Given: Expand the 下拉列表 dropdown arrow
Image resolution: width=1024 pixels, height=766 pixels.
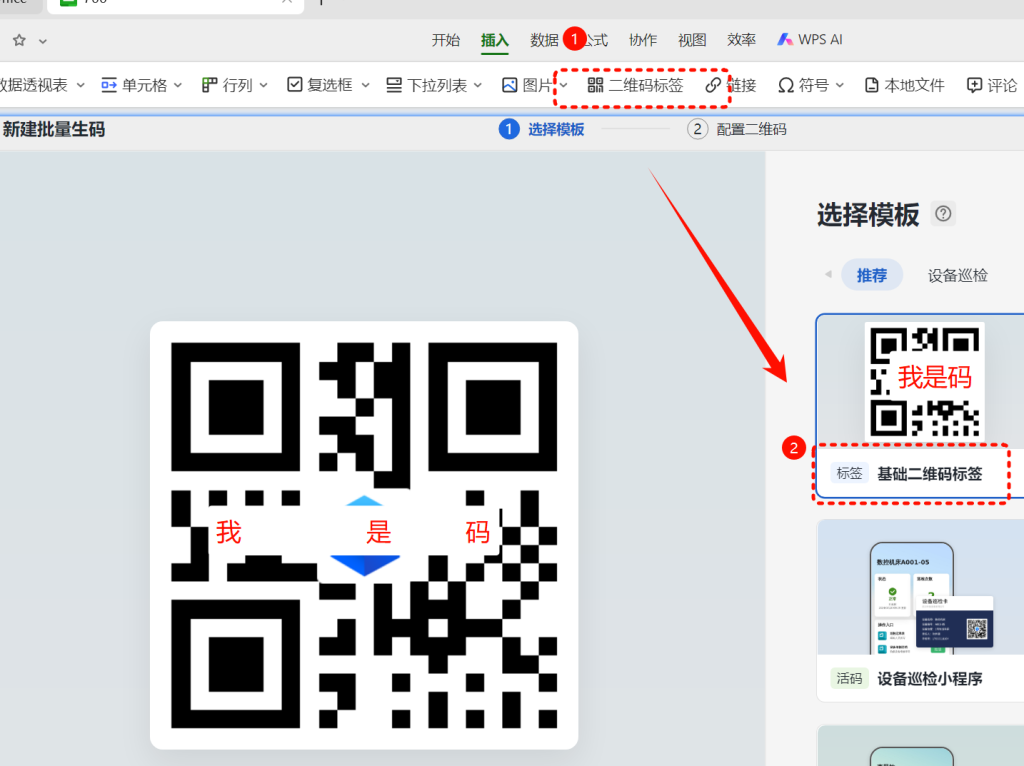Looking at the screenshot, I should [x=477, y=85].
